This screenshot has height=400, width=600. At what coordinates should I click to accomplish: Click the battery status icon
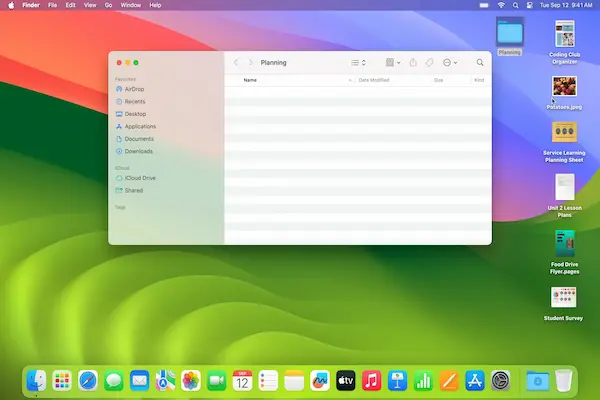484,5
